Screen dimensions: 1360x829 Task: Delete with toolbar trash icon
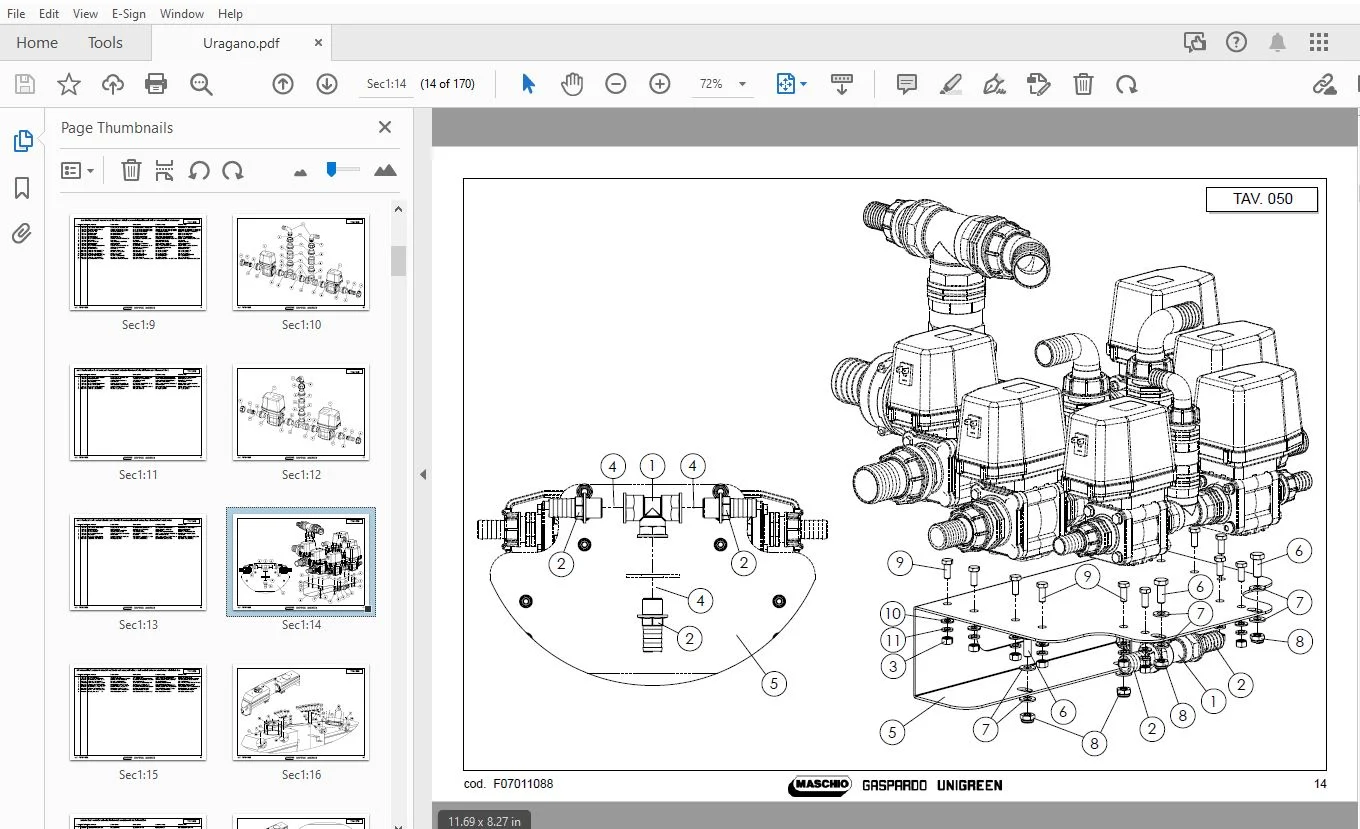1083,84
